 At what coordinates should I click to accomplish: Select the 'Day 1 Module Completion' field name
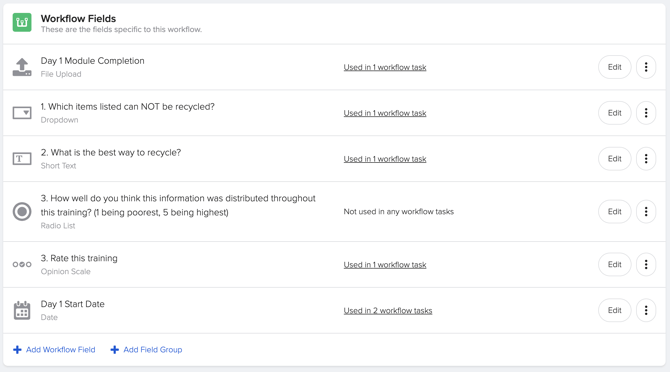pos(92,61)
